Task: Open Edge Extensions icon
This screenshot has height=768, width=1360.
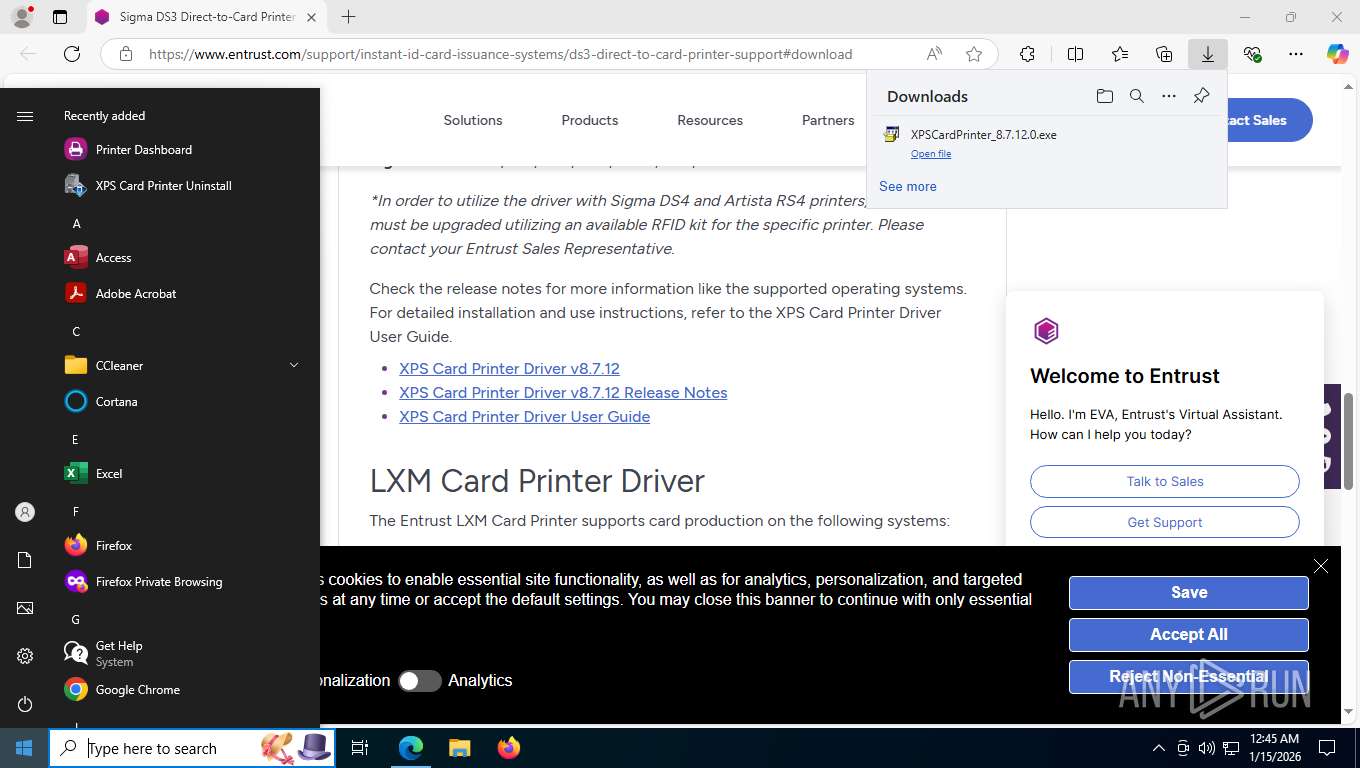Action: click(1027, 54)
